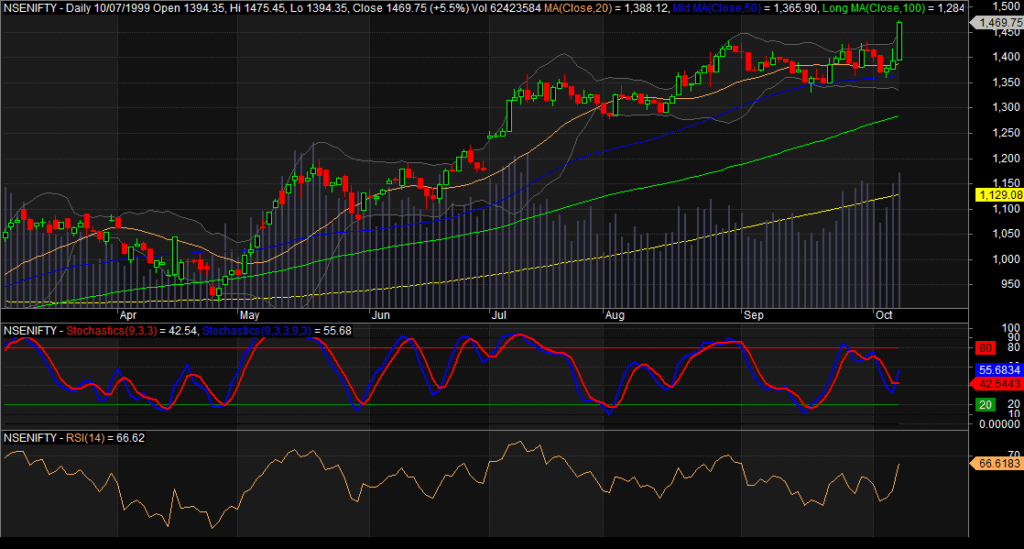Click the blue 55.6834 stochastic value label
The height and width of the screenshot is (549, 1024).
click(999, 369)
